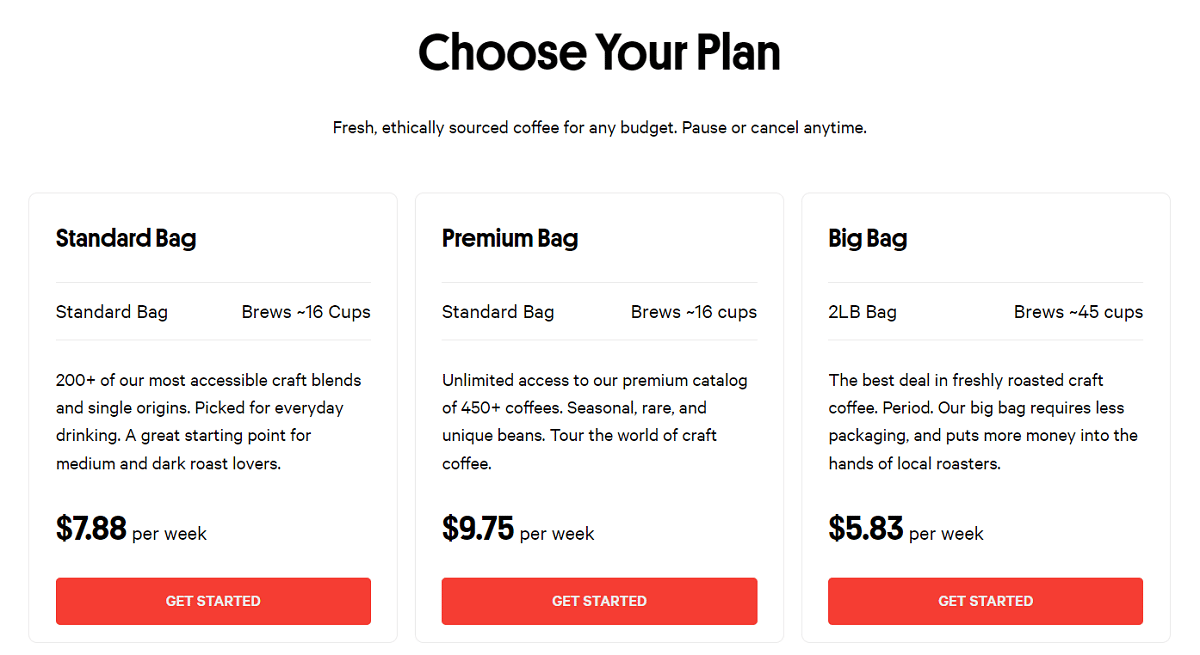Click Get Started under the Big Bag plan
The height and width of the screenshot is (655, 1200).
[985, 601]
